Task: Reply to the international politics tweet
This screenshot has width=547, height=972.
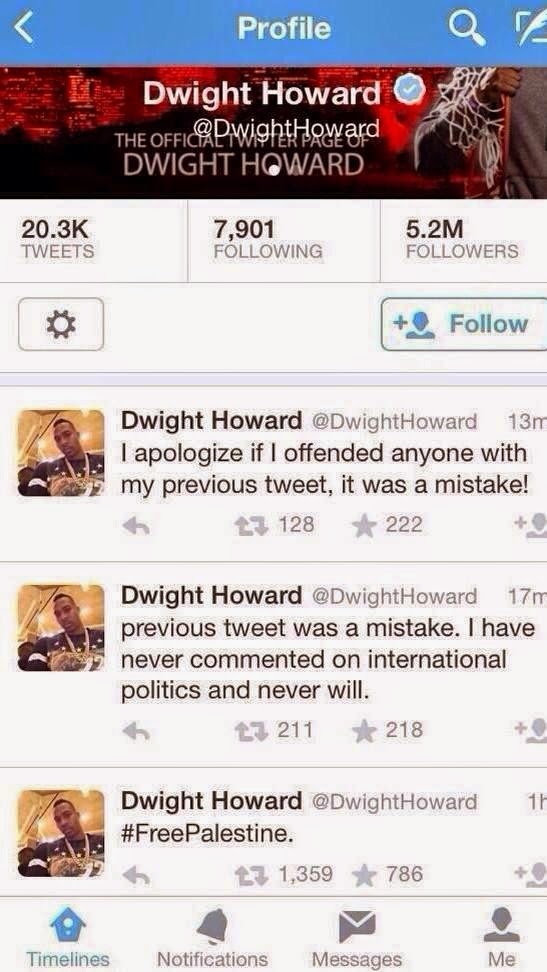Action: (136, 731)
